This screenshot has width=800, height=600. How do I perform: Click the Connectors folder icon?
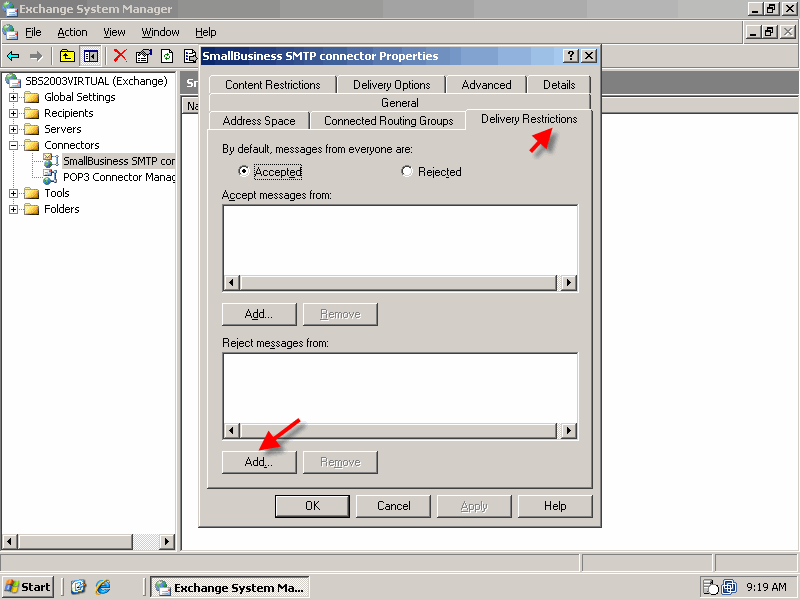pos(32,145)
